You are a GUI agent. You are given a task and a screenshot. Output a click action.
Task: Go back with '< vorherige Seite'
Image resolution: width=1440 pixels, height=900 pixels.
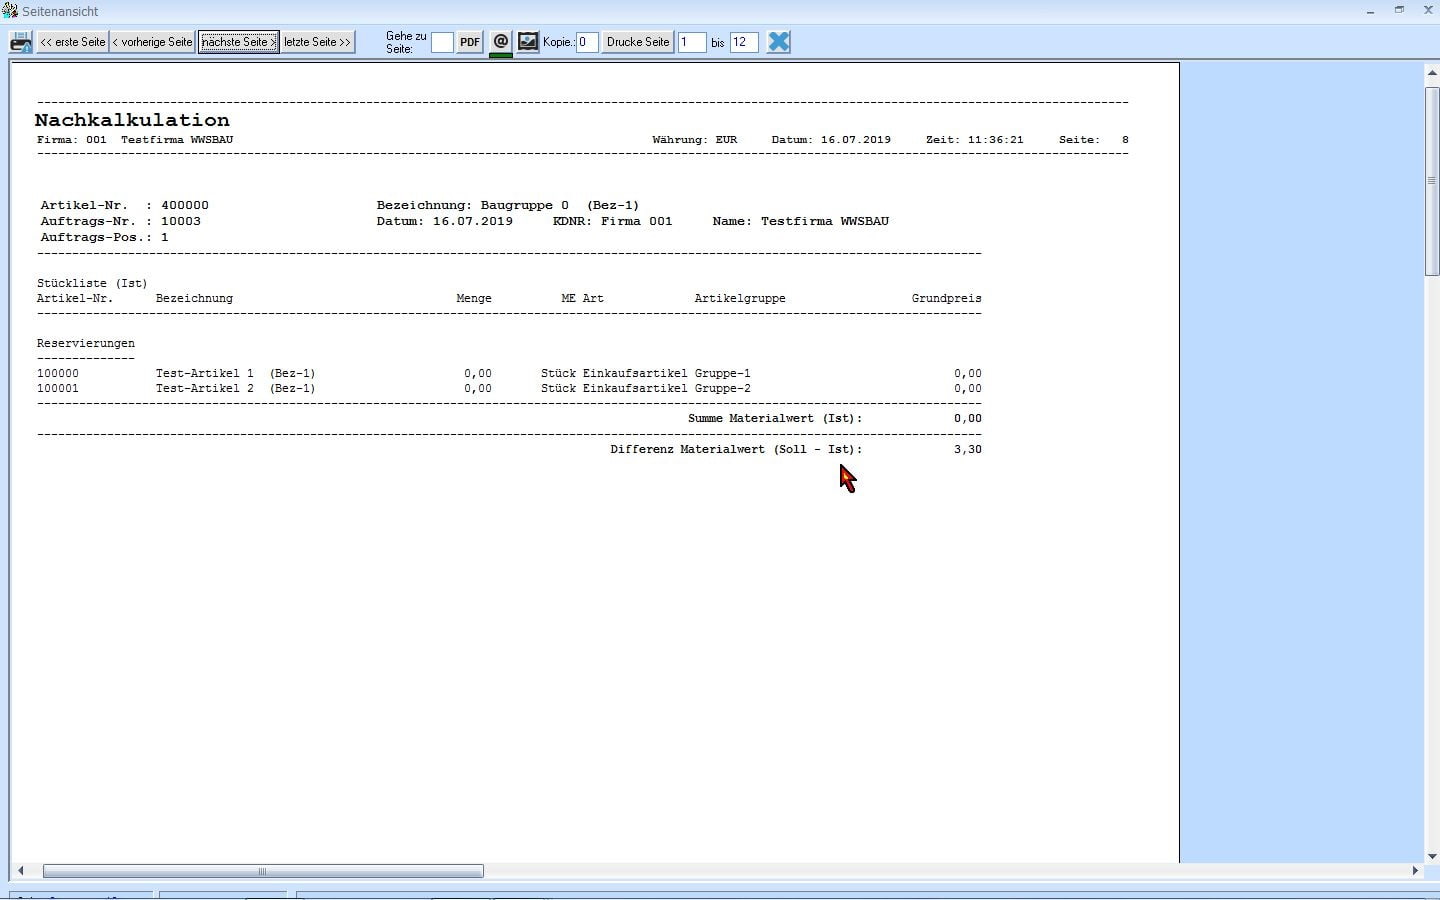[152, 42]
